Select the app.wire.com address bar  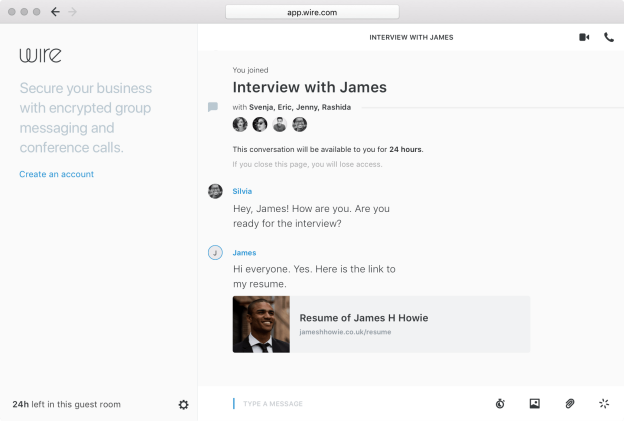[x=312, y=12]
